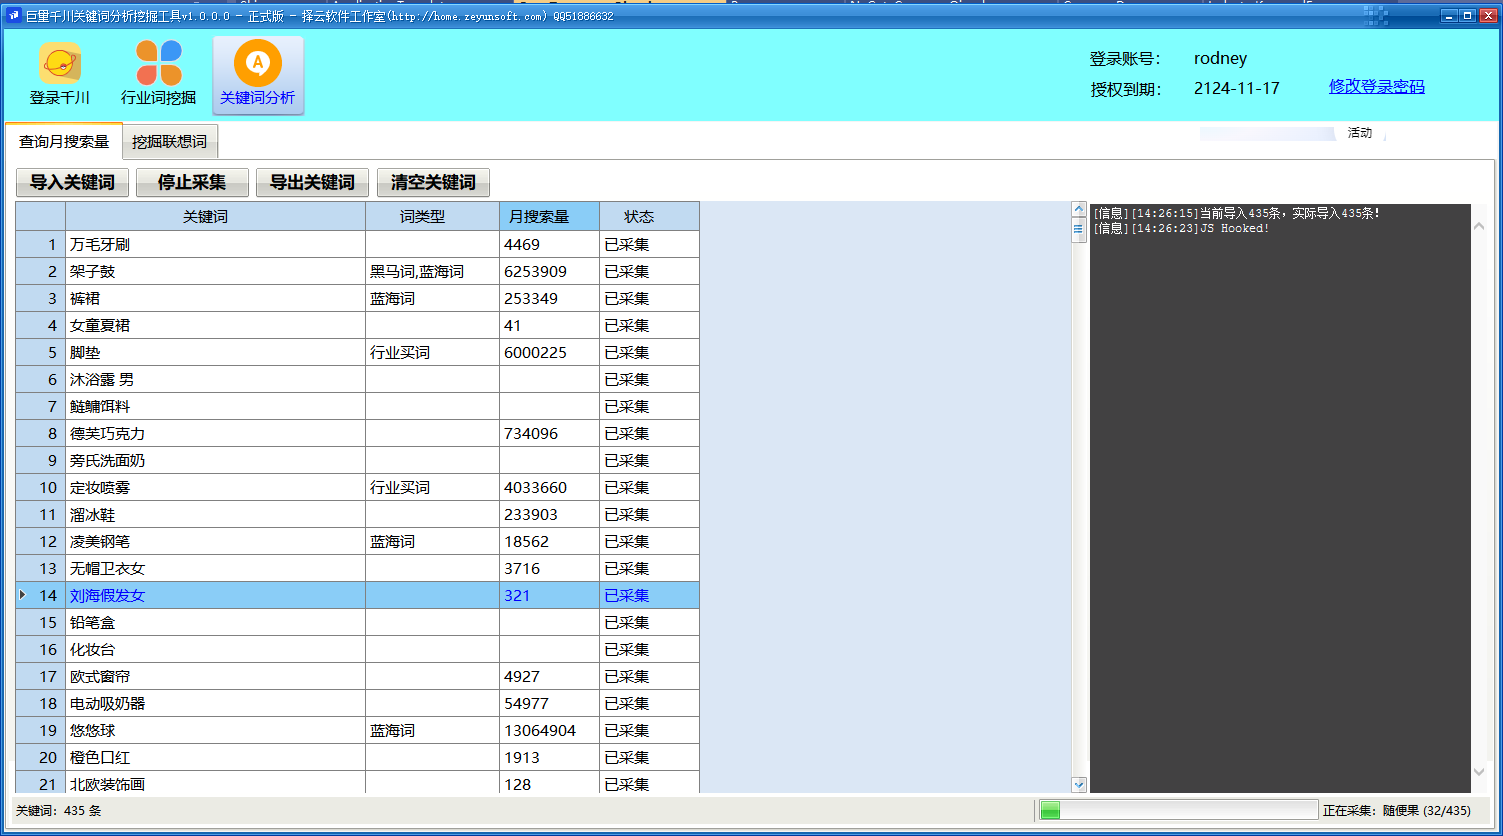Open the 行业词挖掘 tool icon
The height and width of the screenshot is (836, 1503).
[x=159, y=64]
